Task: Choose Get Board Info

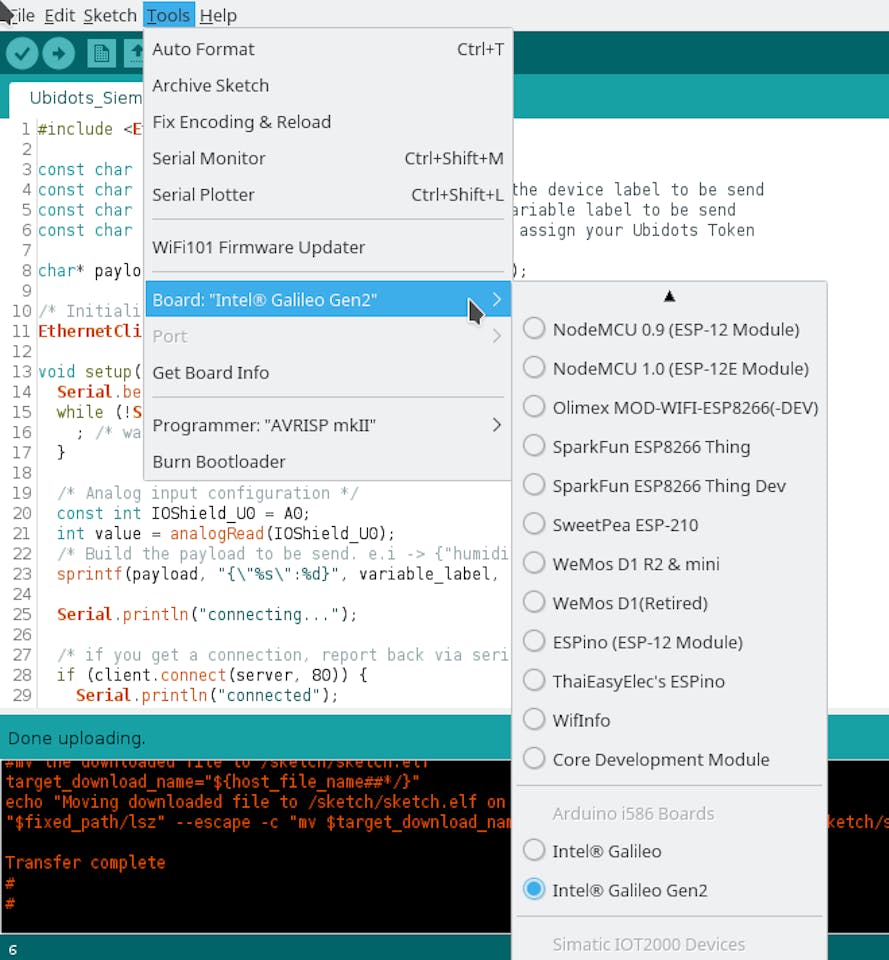Action: 328,372
